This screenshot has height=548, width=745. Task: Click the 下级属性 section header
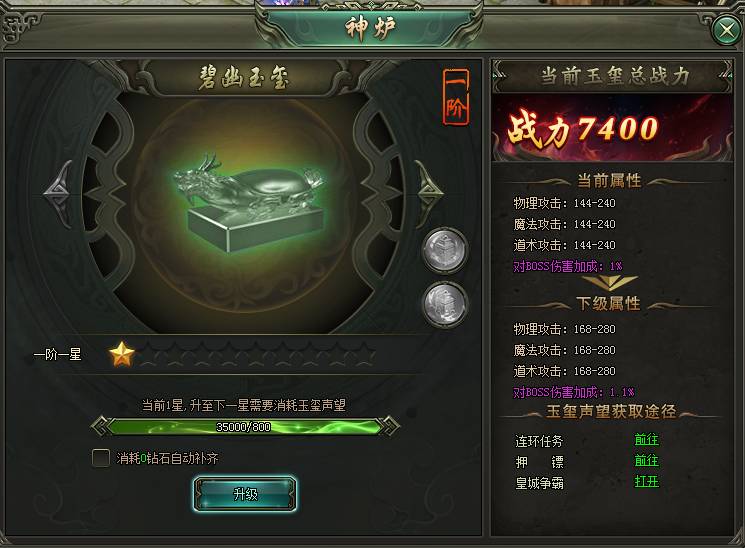pos(609,303)
